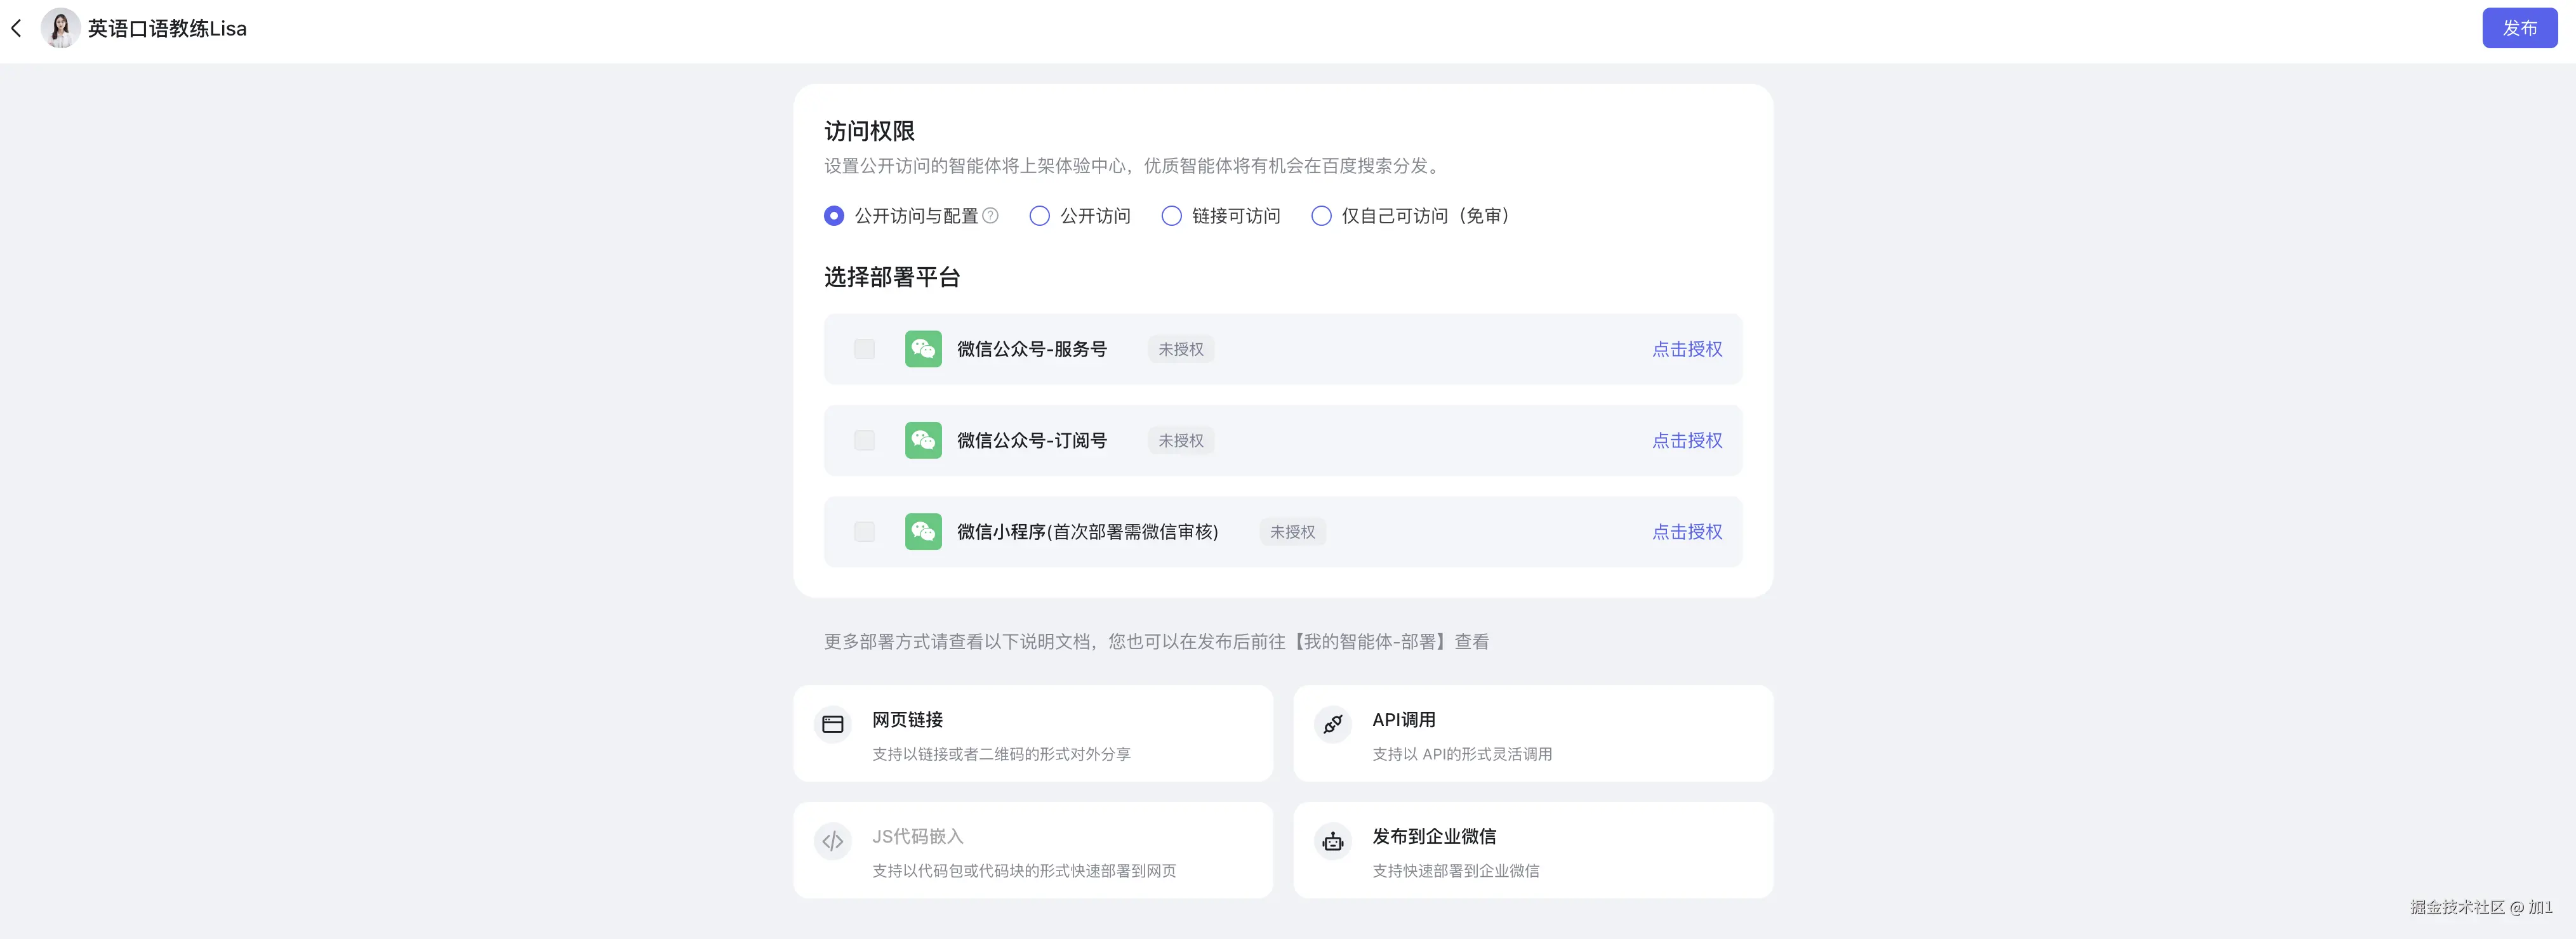
Task: Check the 微信公众号-服务号 checkbox
Action: [x=865, y=349]
